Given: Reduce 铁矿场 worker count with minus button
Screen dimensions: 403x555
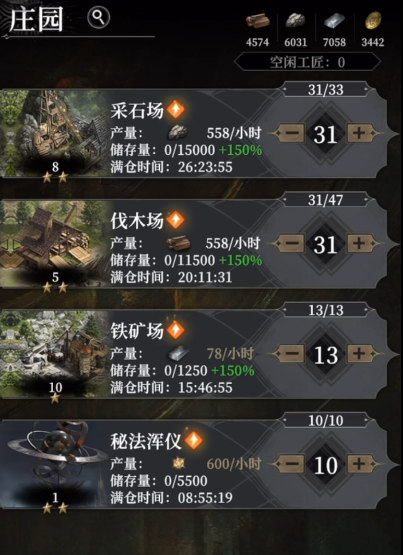Looking at the screenshot, I should click(x=290, y=354).
